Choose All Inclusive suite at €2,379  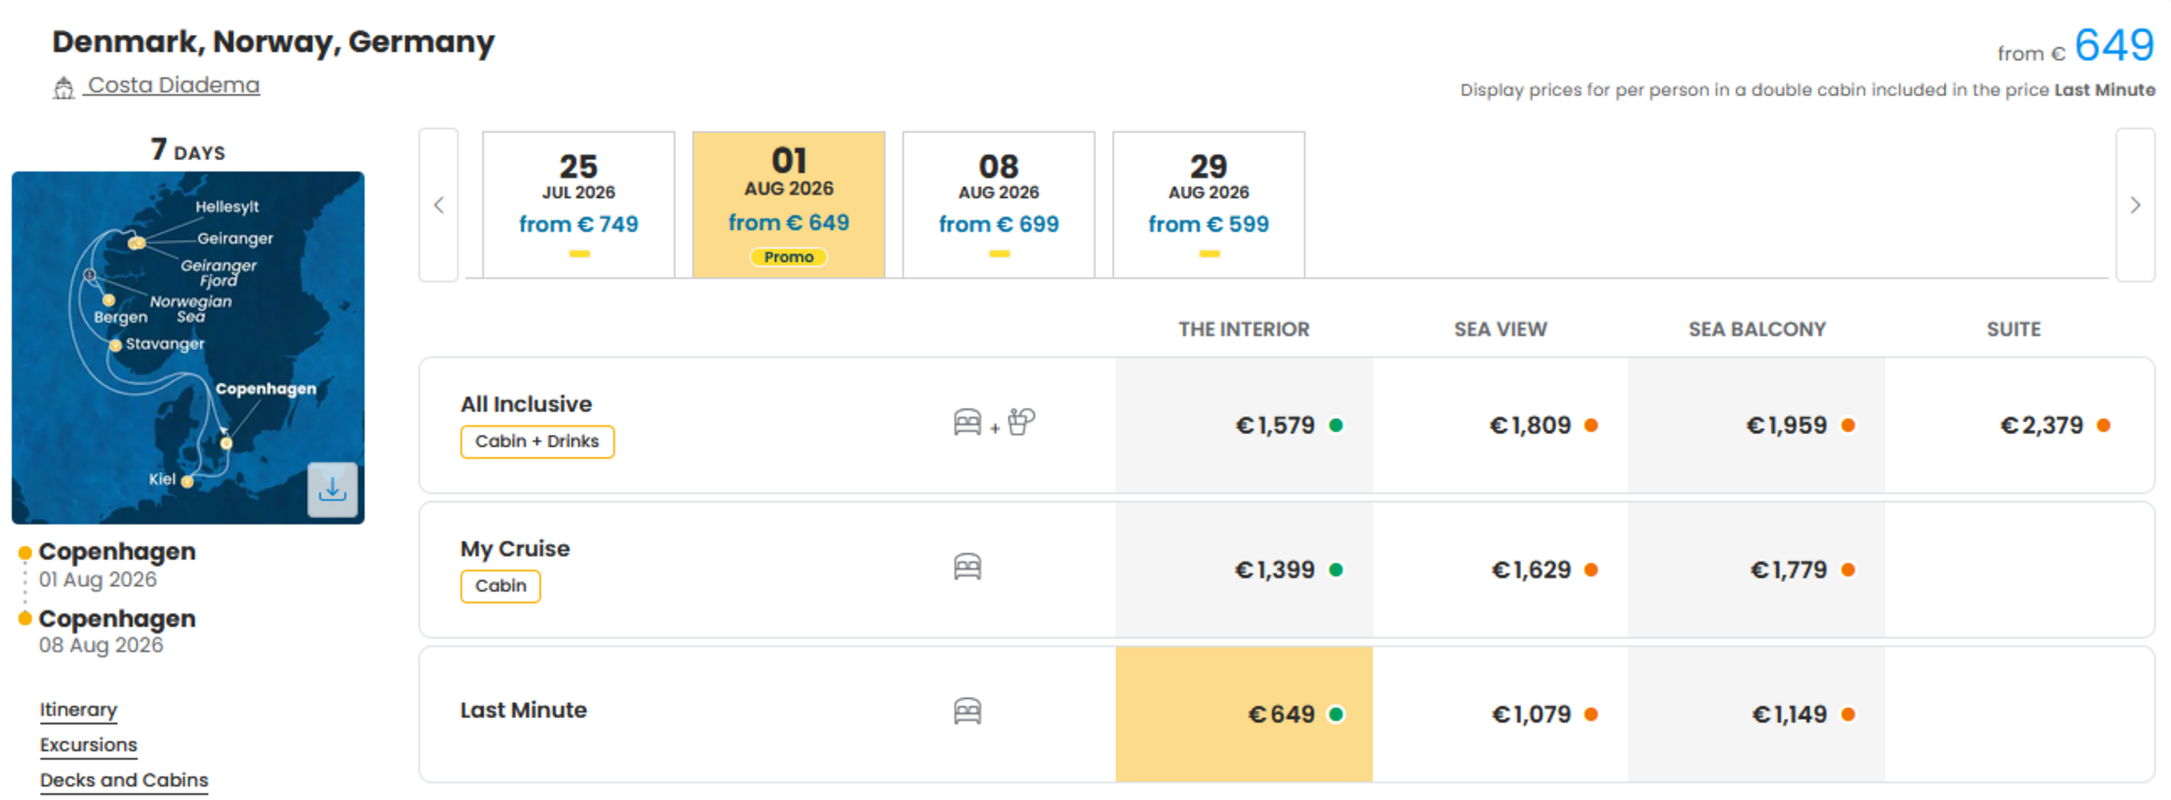coord(2019,425)
